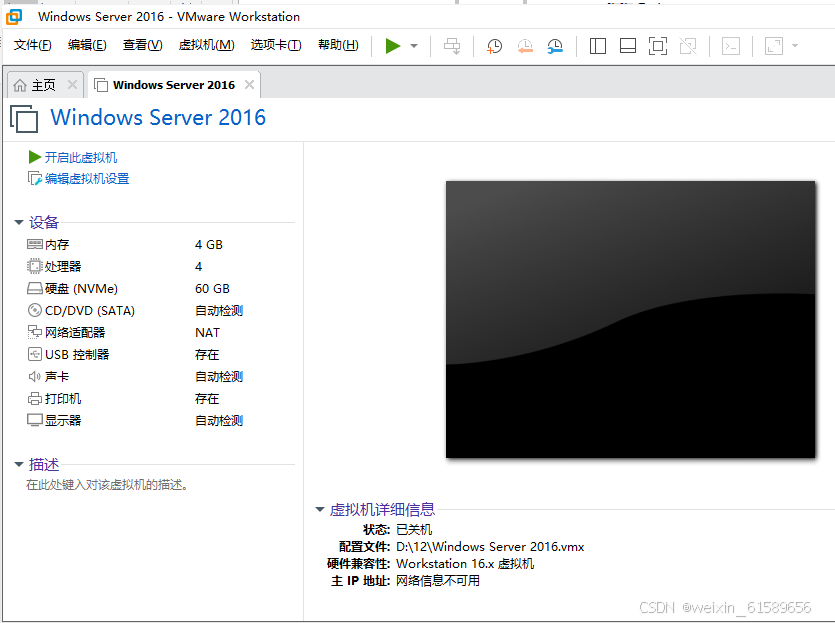Open the power options dropdown arrow
The image size is (835, 623).
pos(414,46)
